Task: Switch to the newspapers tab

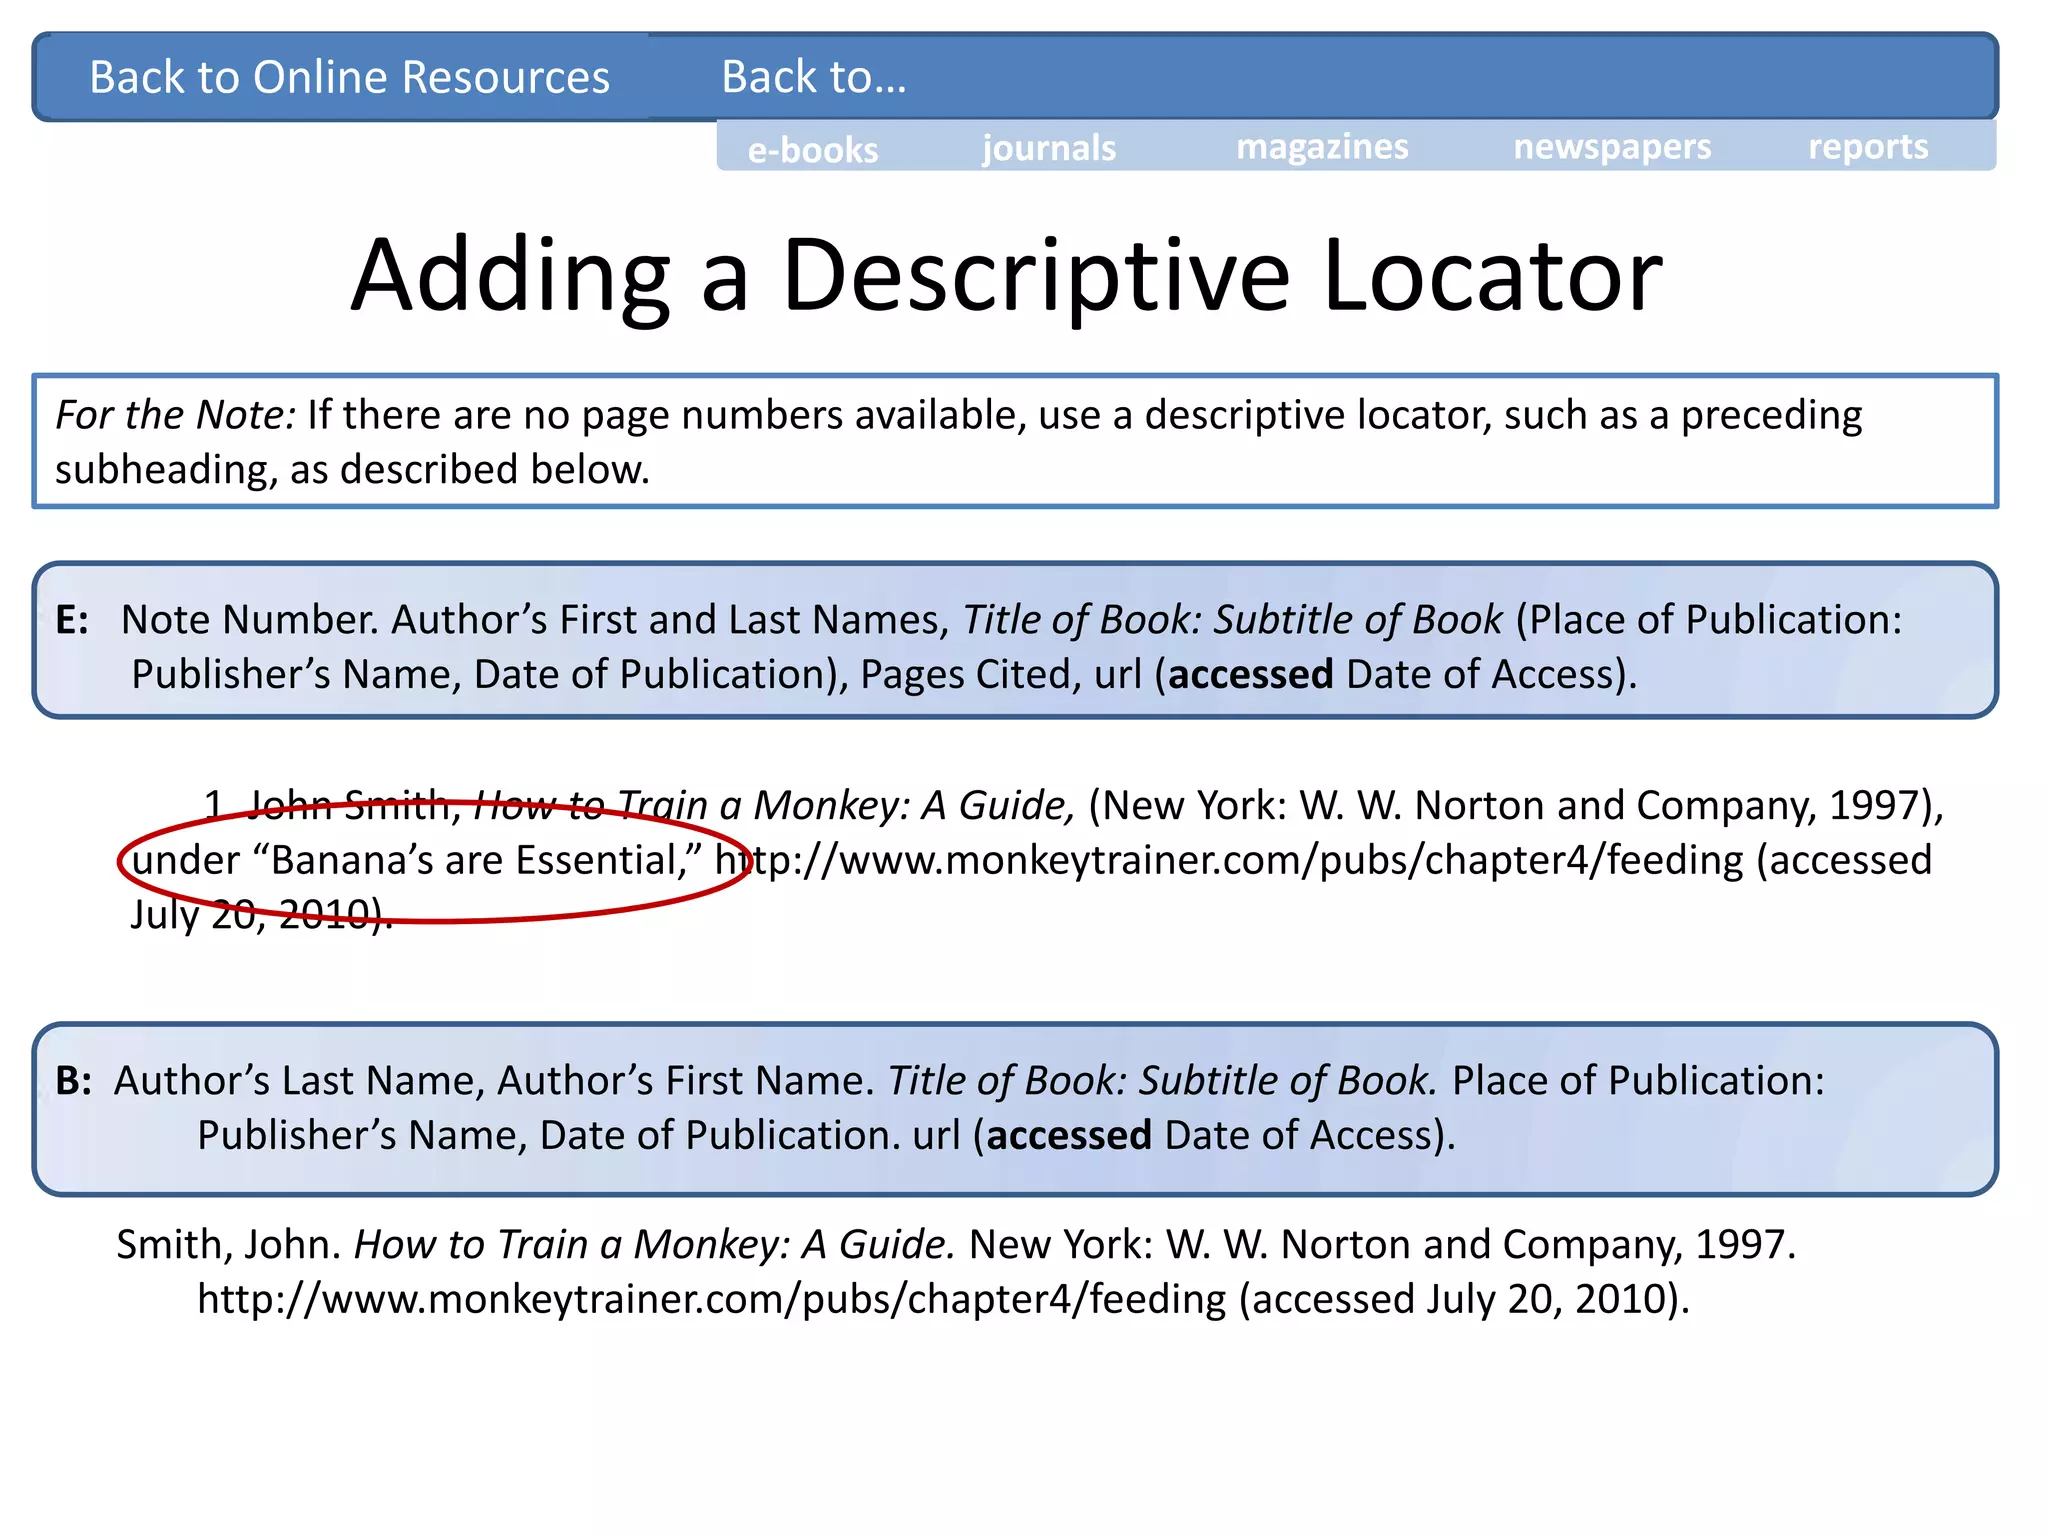Action: pos(1612,146)
